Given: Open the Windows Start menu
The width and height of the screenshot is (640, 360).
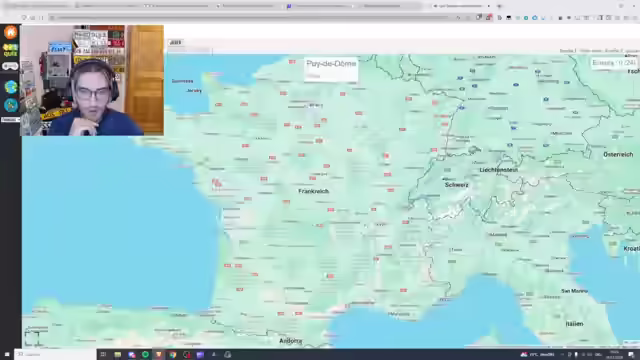Looking at the screenshot, I should click(x=7, y=354).
